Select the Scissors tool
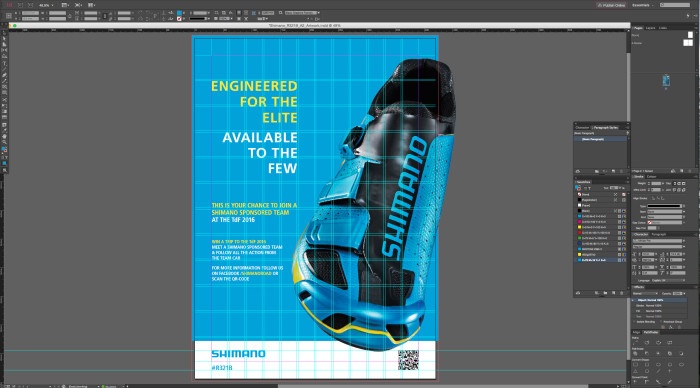This screenshot has height=388, width=700. point(4,100)
